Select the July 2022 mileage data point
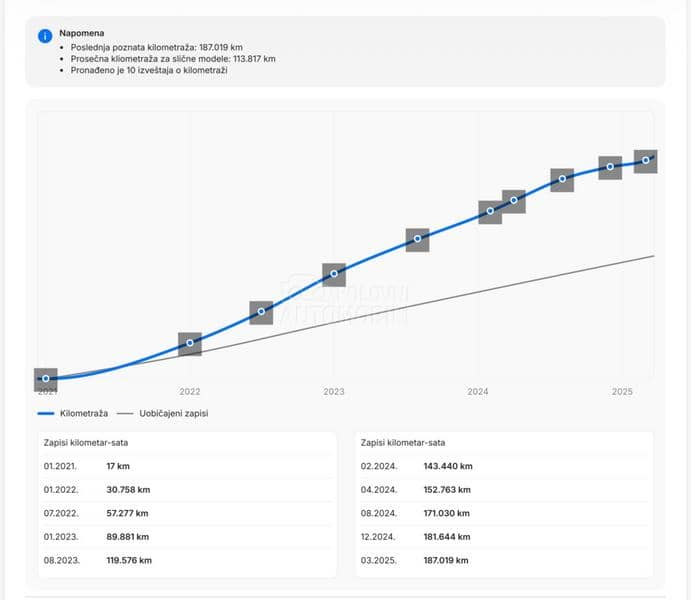The image size is (691, 600). tap(261, 312)
